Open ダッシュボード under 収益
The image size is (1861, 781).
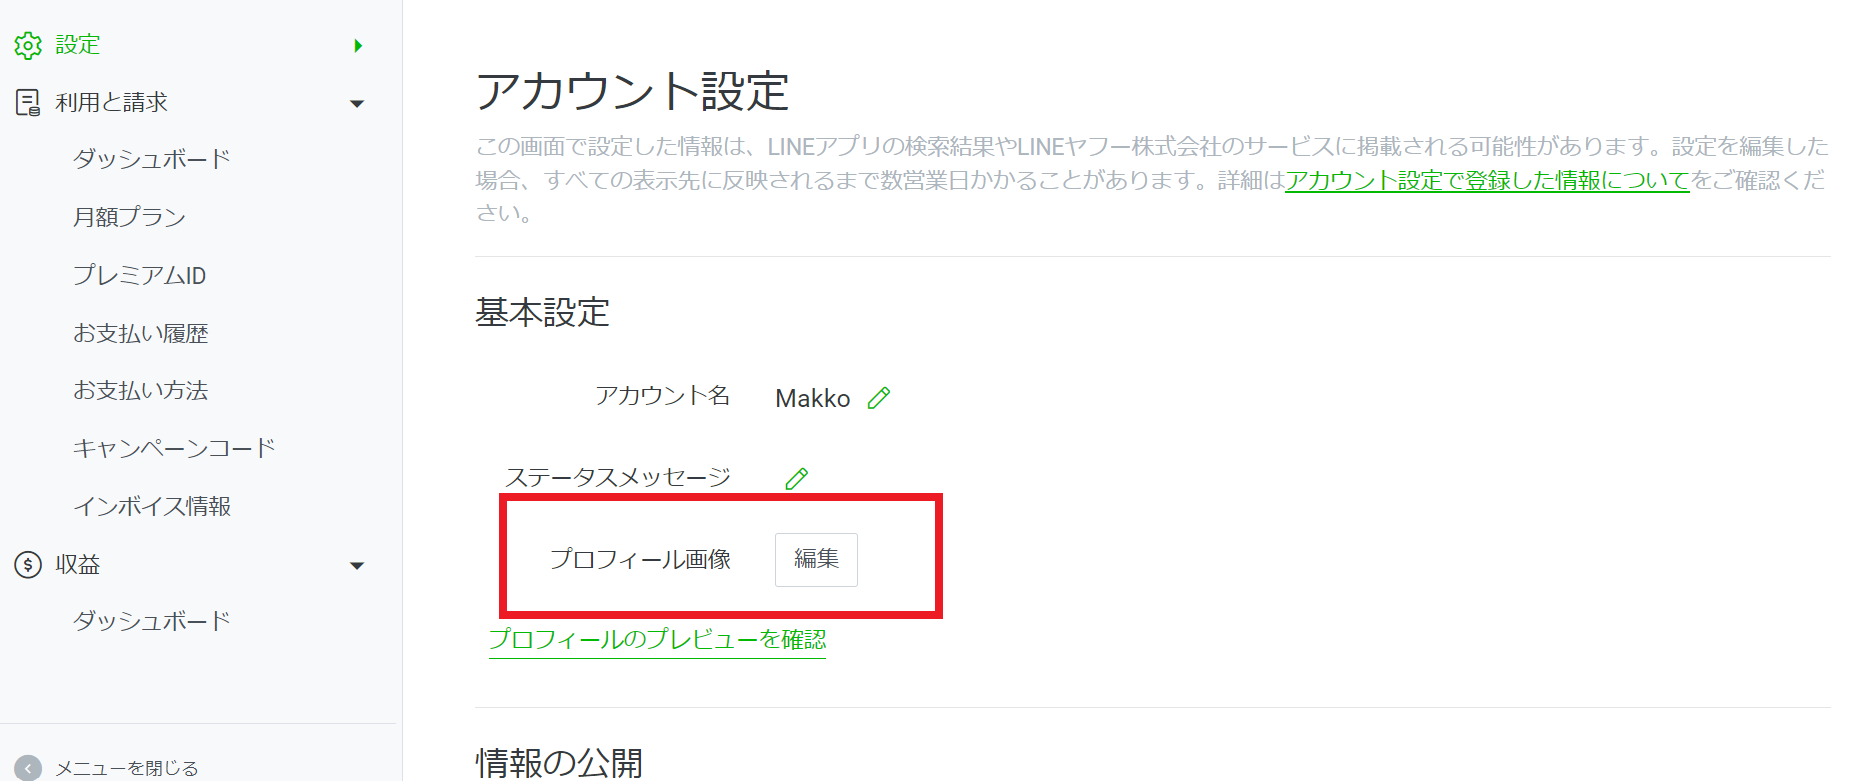pos(152,621)
